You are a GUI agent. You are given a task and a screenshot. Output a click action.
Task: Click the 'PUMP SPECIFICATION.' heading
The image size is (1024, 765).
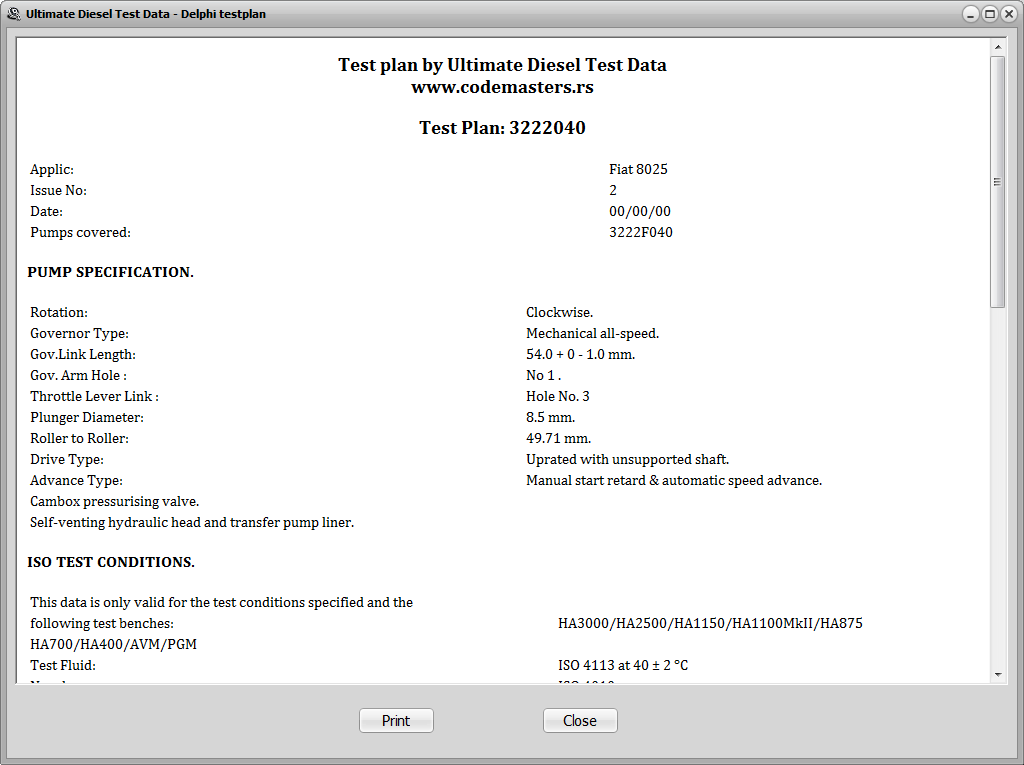[x=110, y=272]
